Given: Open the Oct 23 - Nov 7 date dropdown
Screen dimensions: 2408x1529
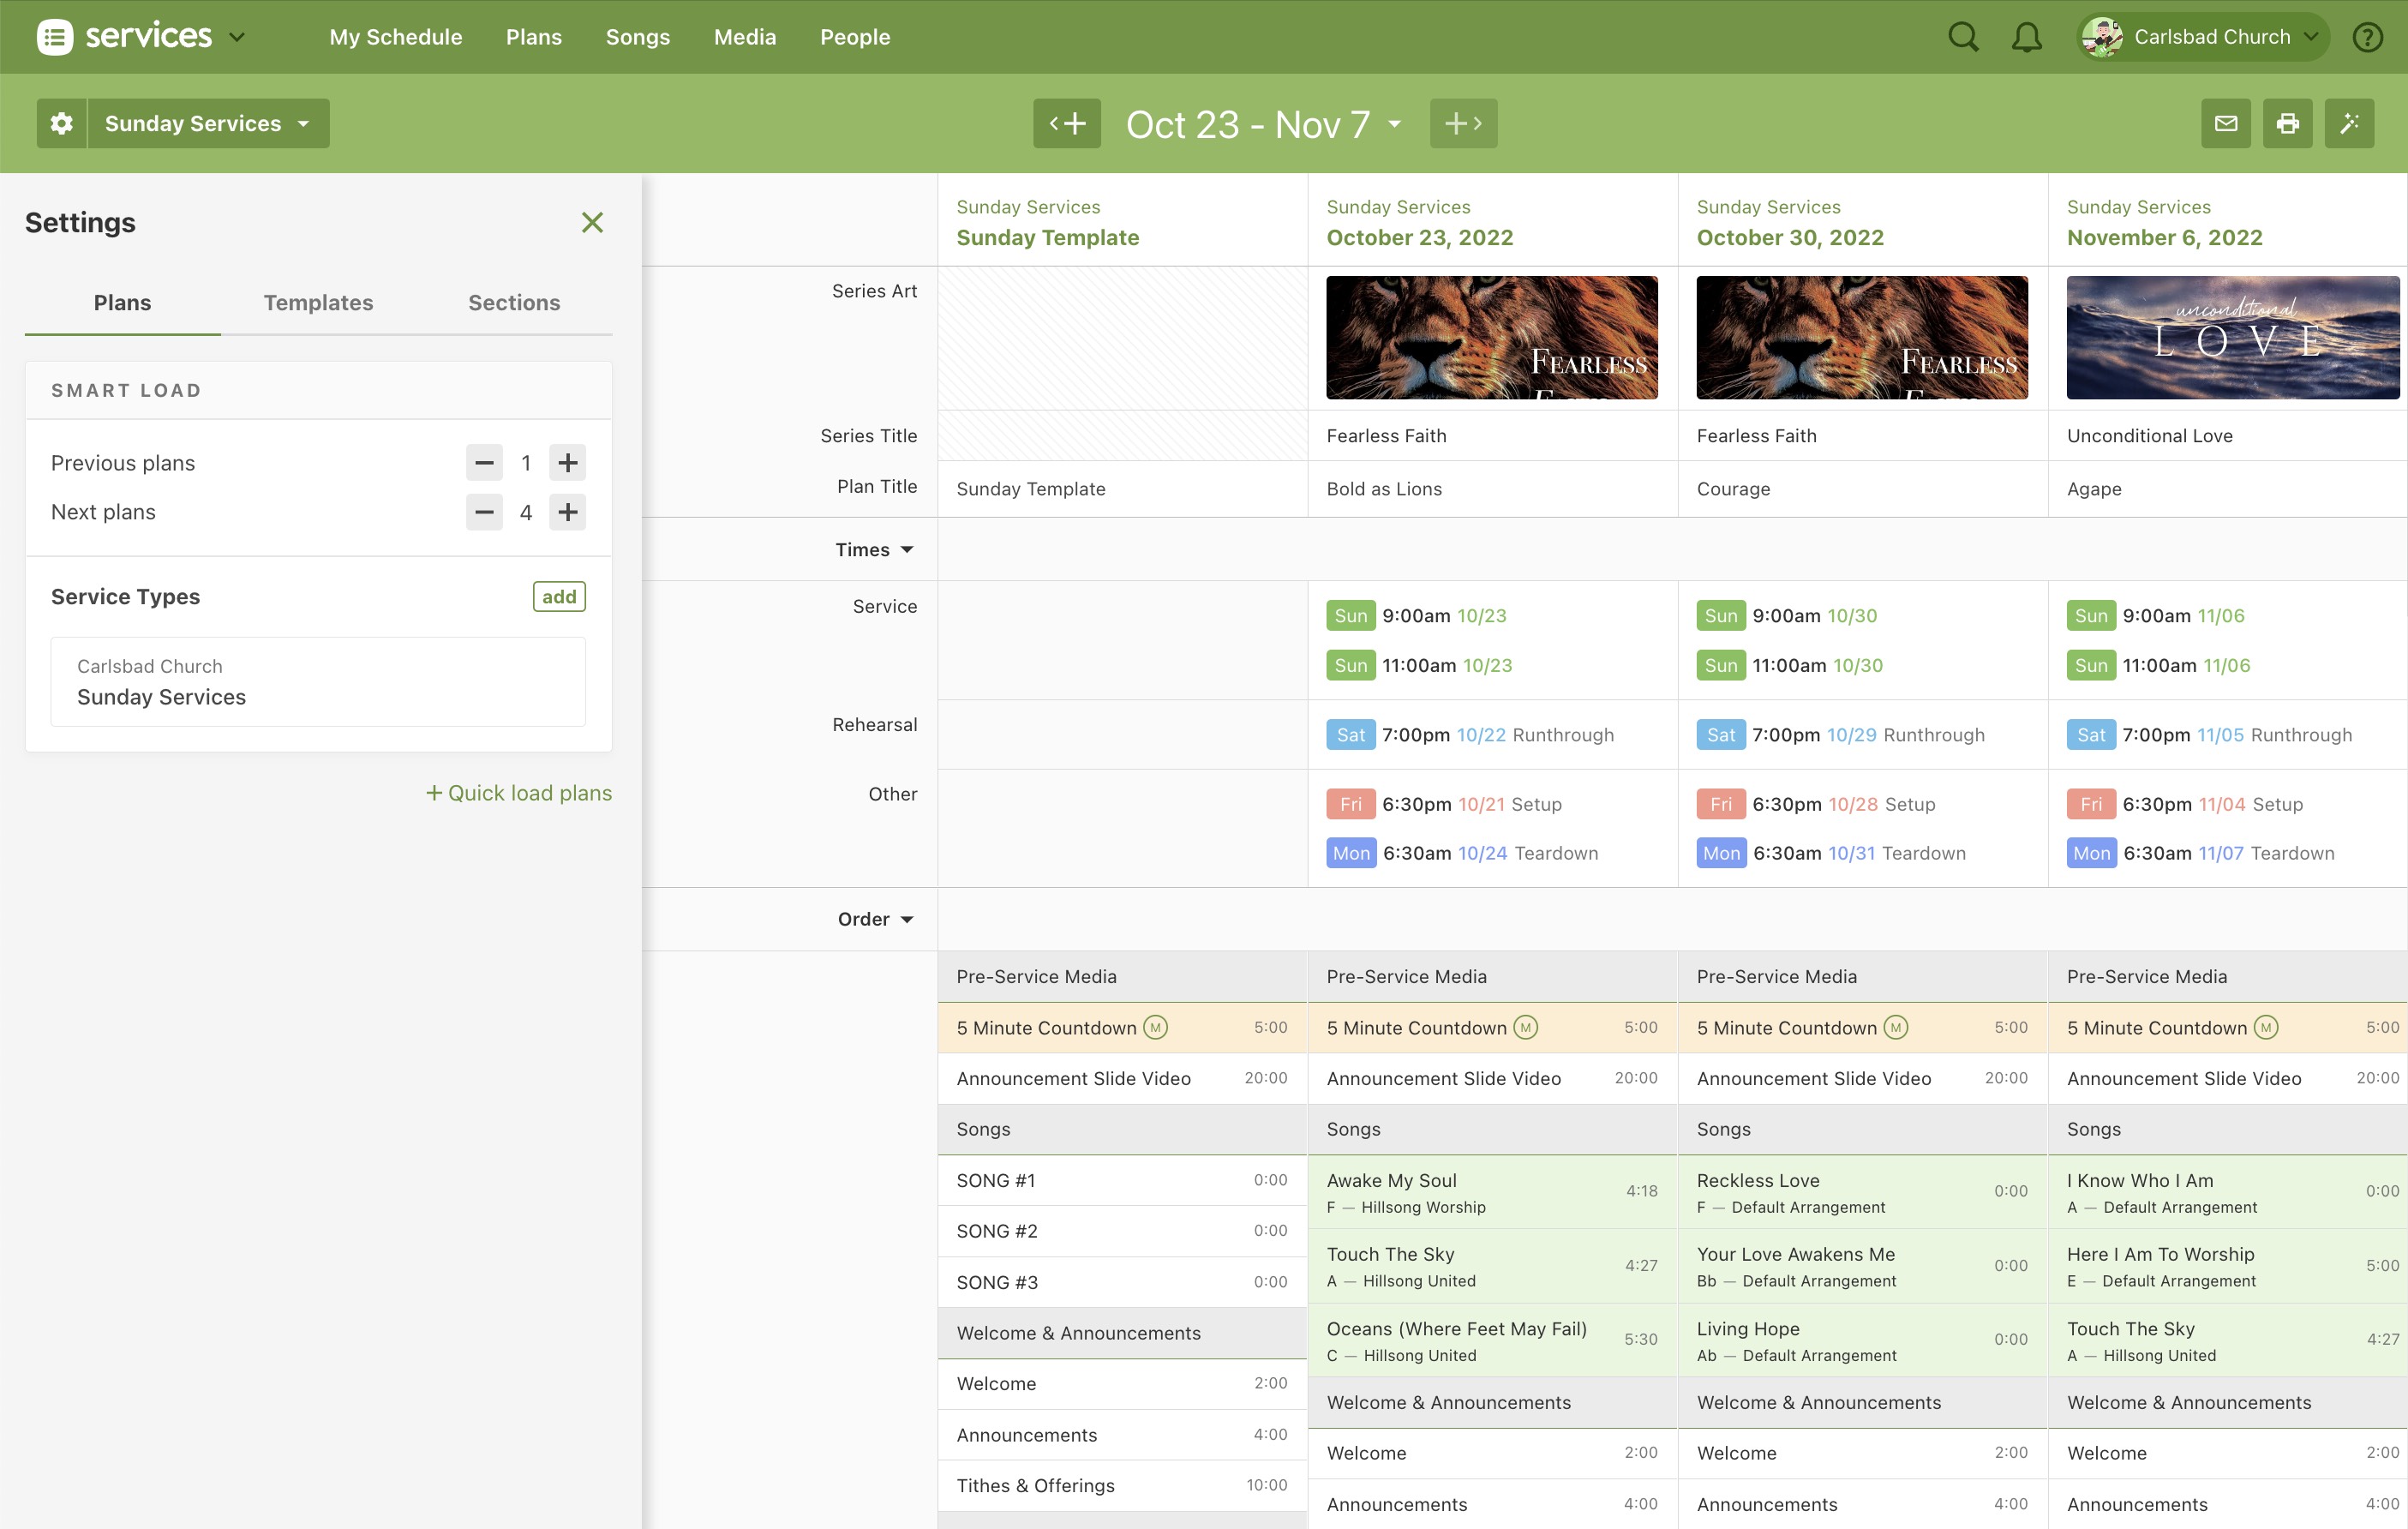Looking at the screenshot, I should (1264, 124).
